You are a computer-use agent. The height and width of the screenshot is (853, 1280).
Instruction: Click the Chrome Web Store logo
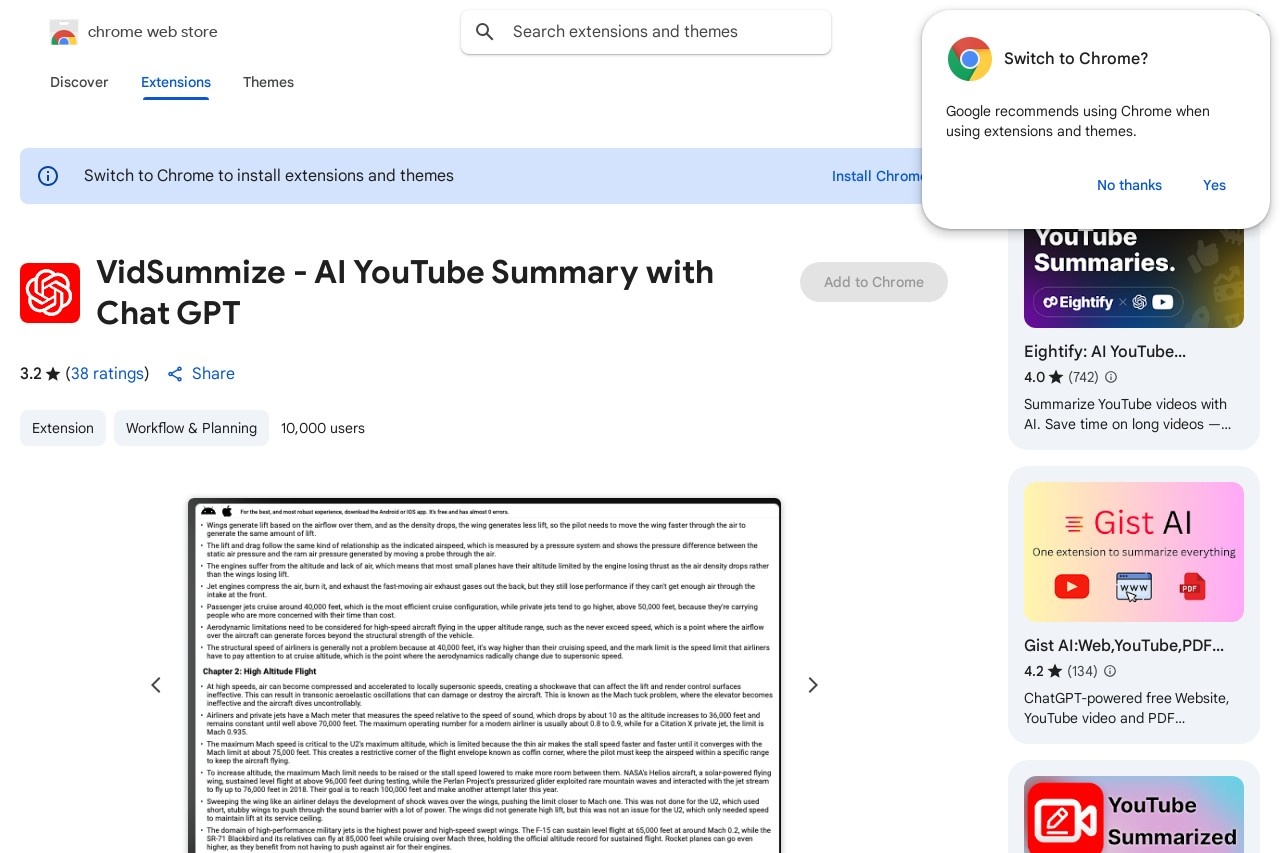point(63,32)
